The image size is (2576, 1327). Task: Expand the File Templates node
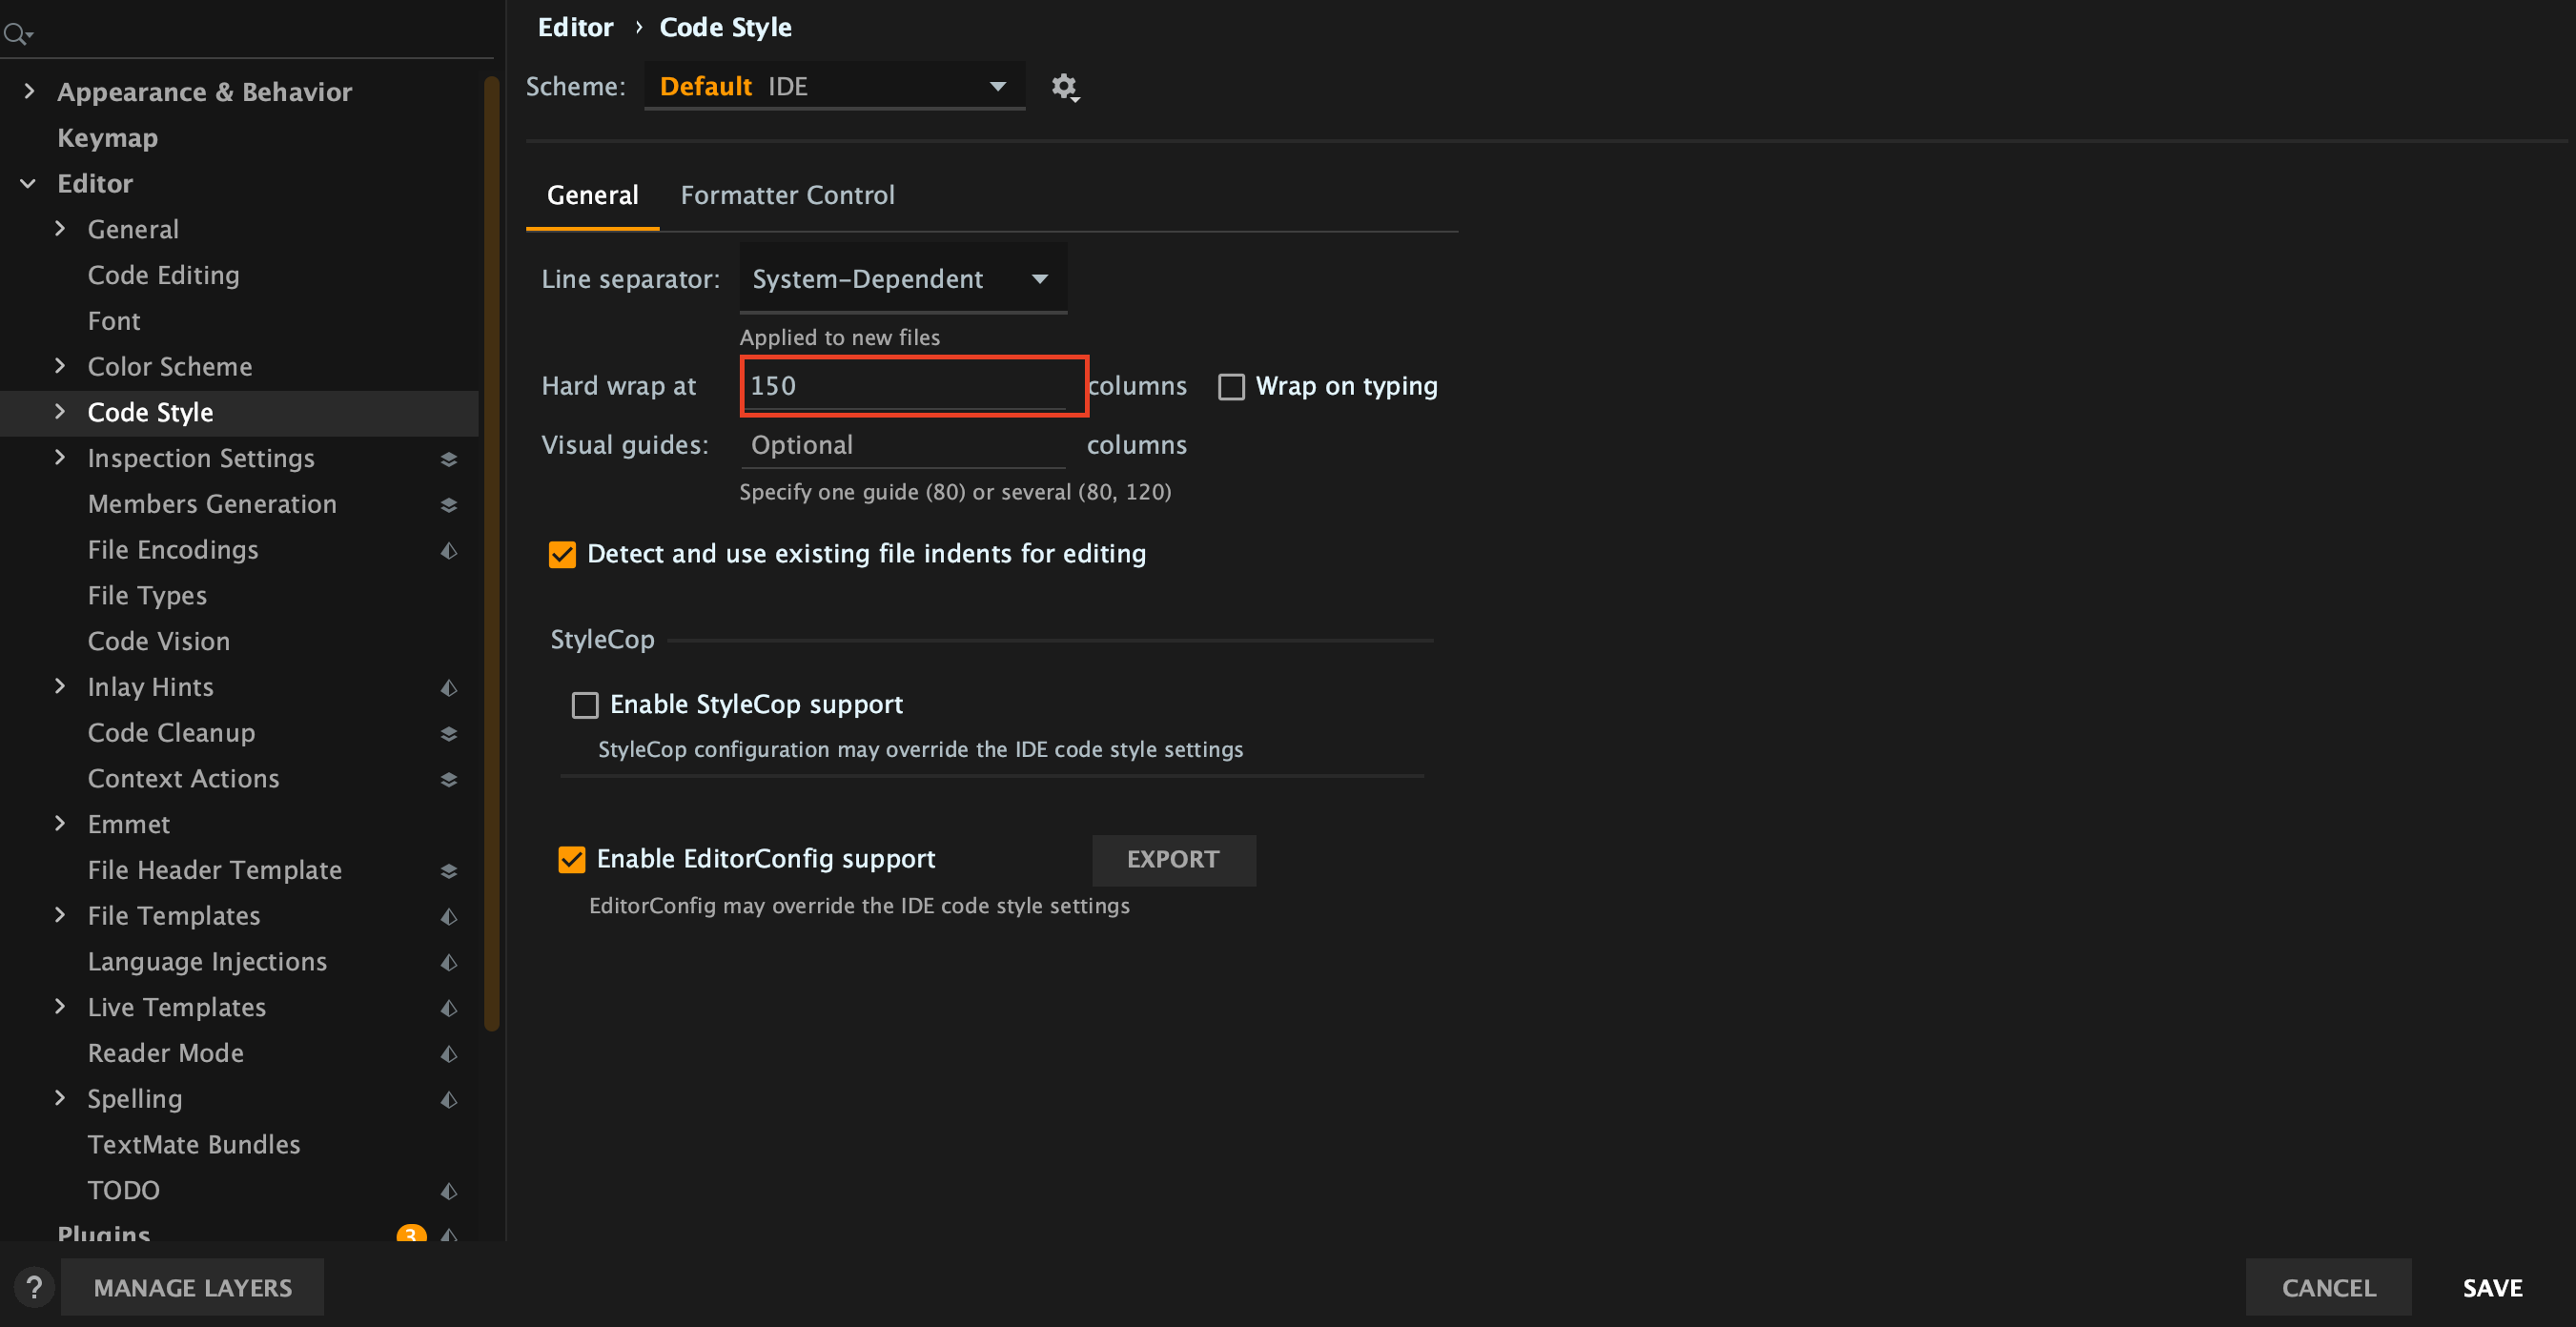click(x=60, y=915)
